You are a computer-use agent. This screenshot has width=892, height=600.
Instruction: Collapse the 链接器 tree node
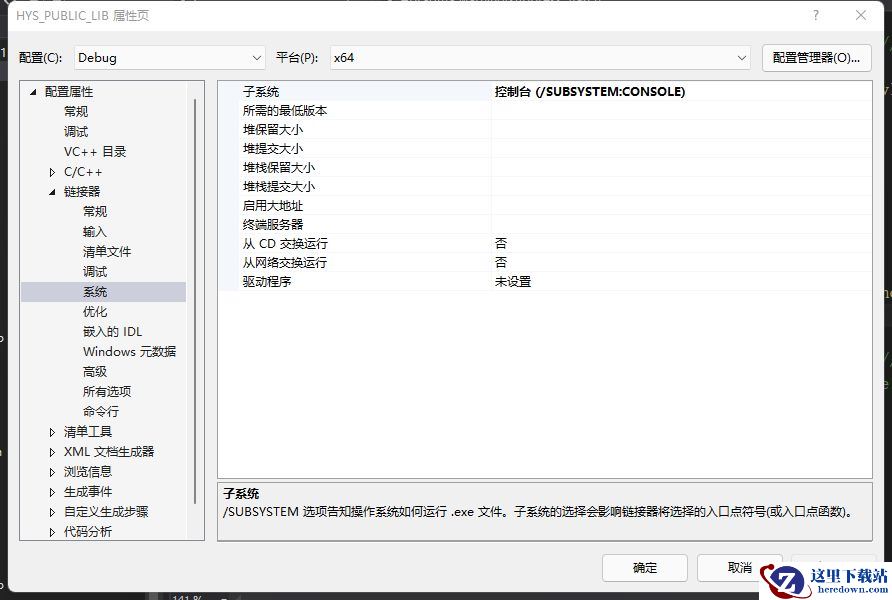coord(53,192)
